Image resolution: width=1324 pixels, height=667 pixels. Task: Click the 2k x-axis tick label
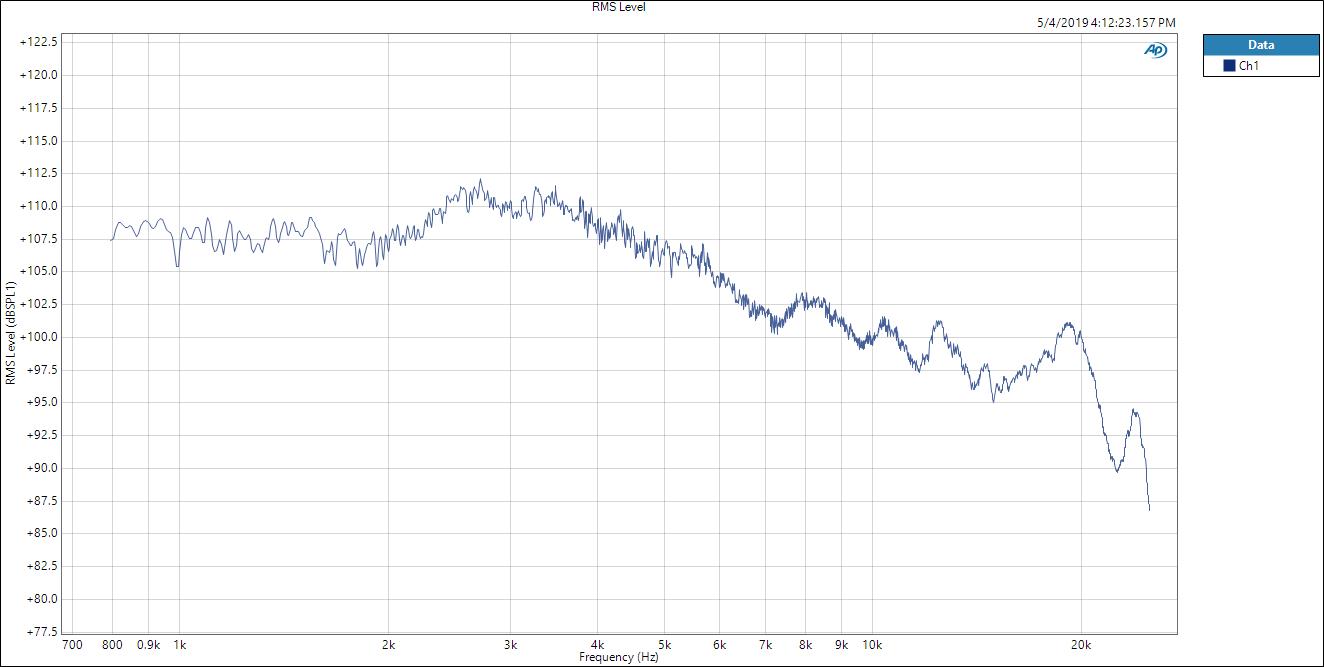389,645
